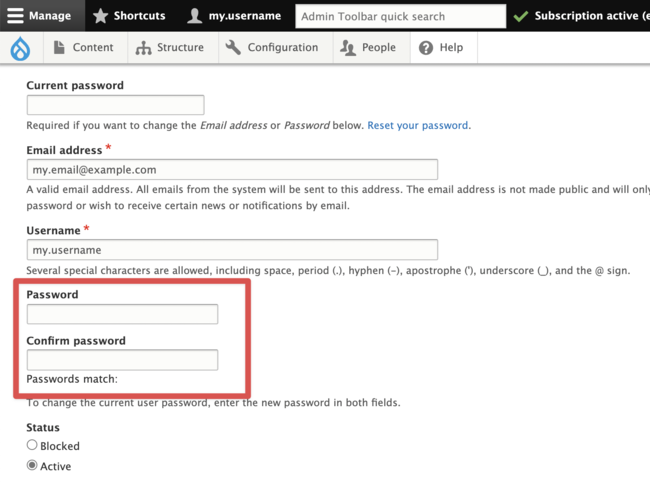Follow the Reset your password link

[417, 125]
